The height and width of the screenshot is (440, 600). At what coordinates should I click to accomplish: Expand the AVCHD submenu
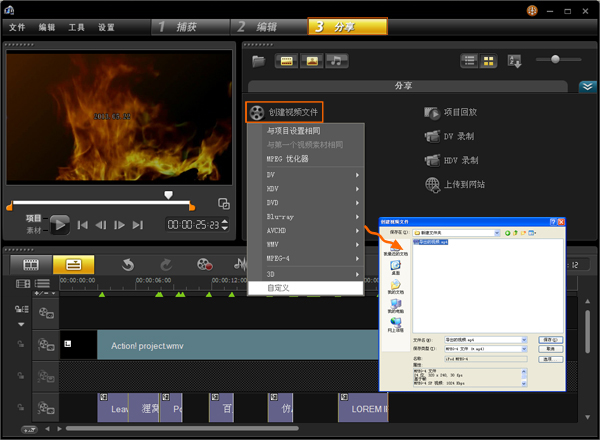pos(306,231)
